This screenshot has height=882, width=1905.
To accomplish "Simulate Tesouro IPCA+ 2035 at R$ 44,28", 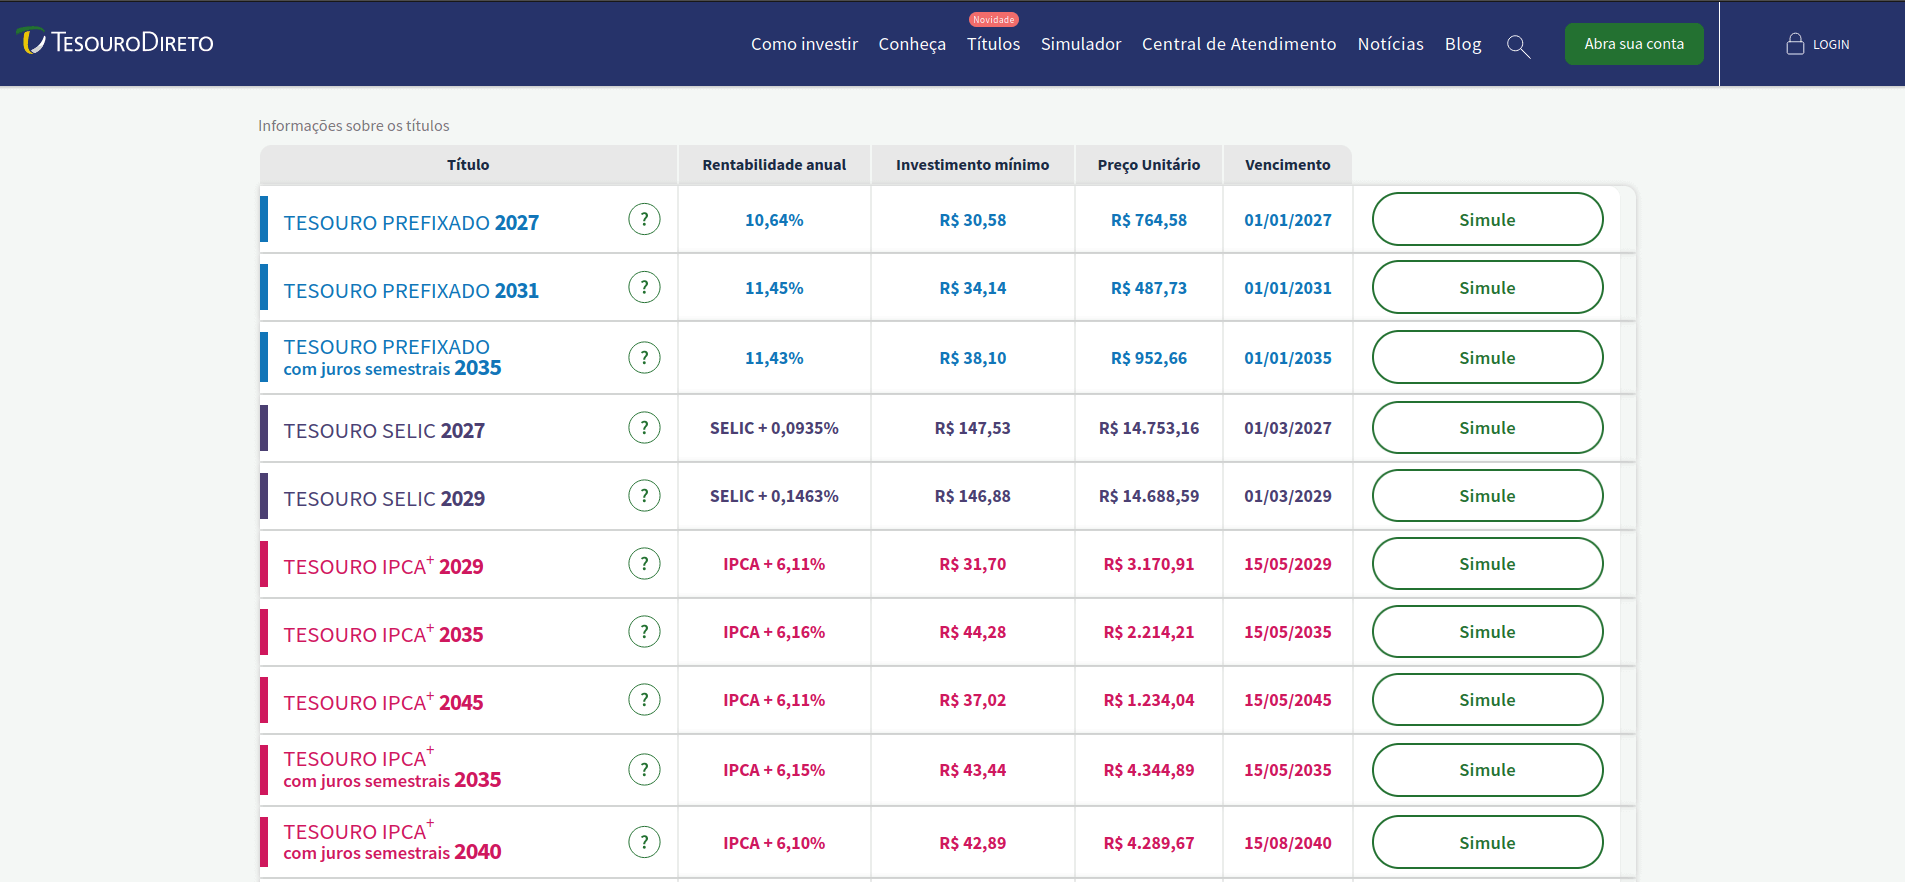I will 1487,631.
